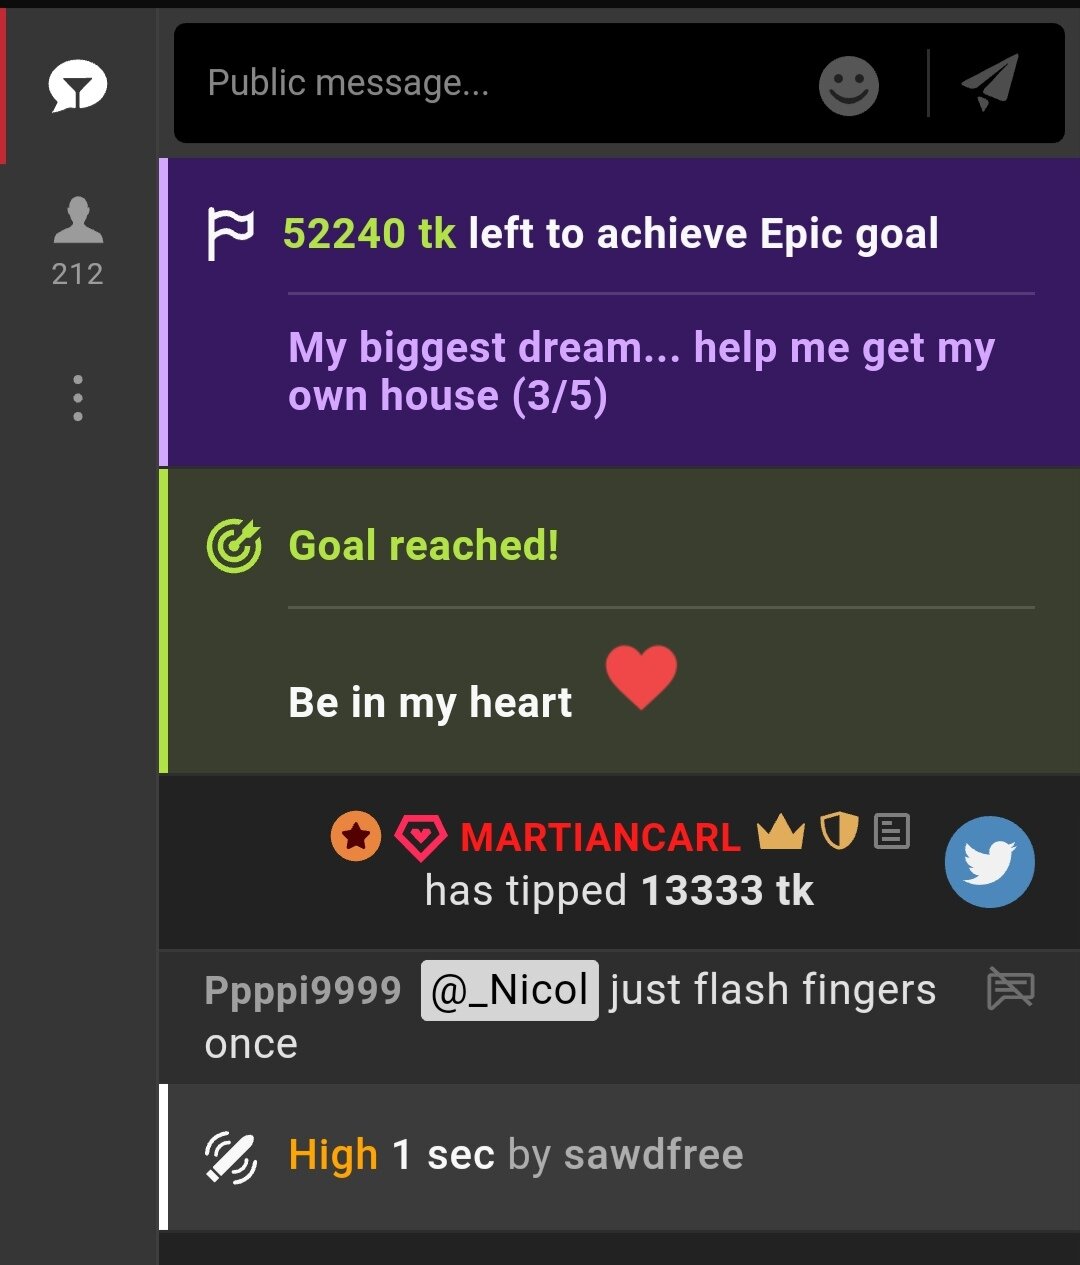Click the vibration toy icon
1080x1265 pixels.
231,1157
